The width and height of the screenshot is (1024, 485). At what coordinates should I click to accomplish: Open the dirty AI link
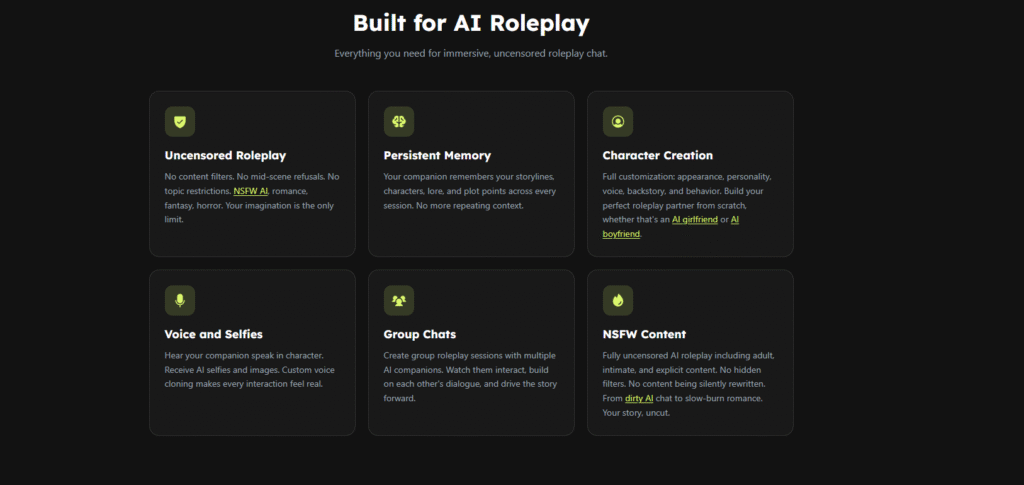click(639, 398)
